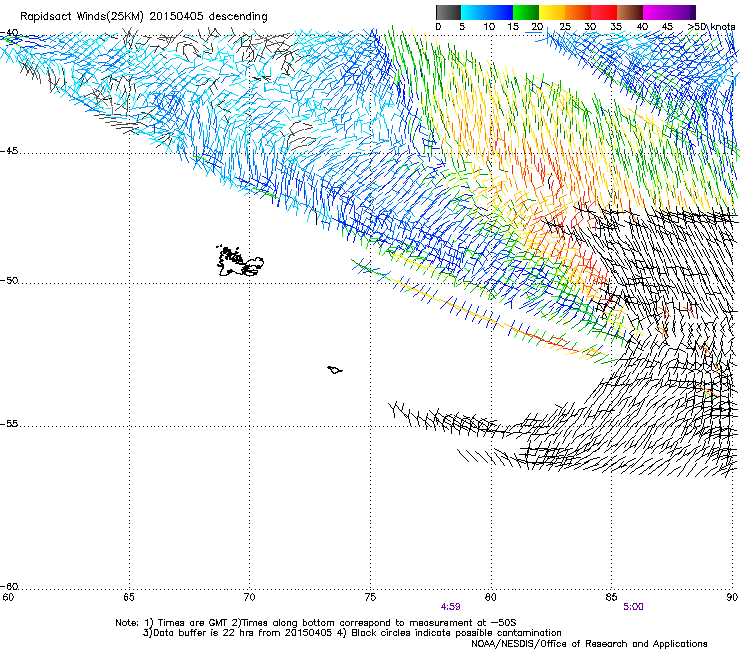Click the legend scale value '30'

coord(590,27)
